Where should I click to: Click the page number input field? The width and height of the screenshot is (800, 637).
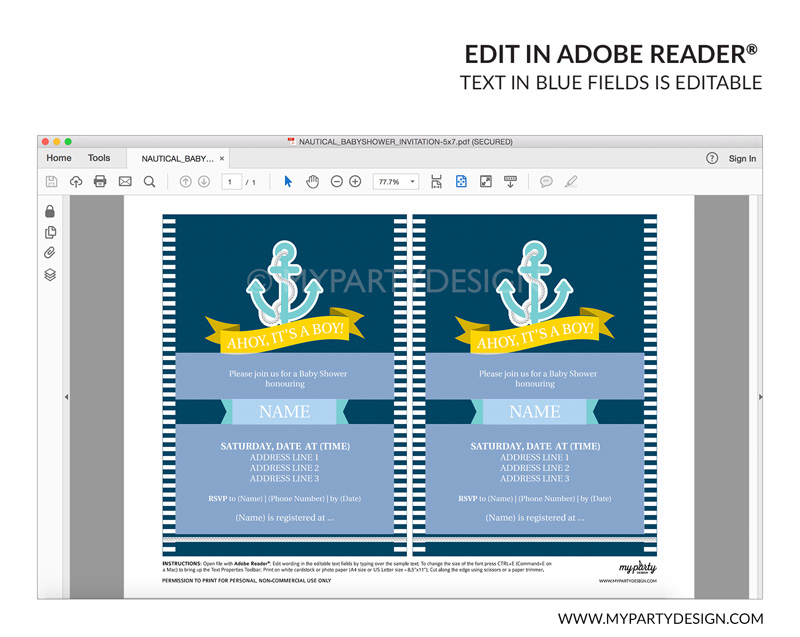231,182
